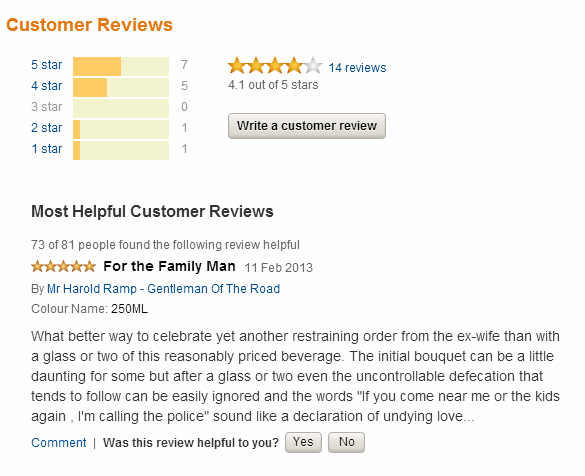Open the 14 reviews link

(x=357, y=68)
